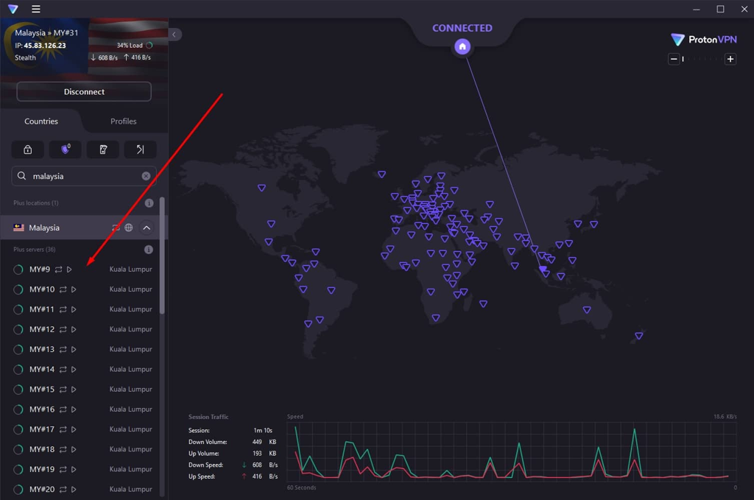The height and width of the screenshot is (500, 754).
Task: Click the Disconnect button
Action: pos(84,92)
